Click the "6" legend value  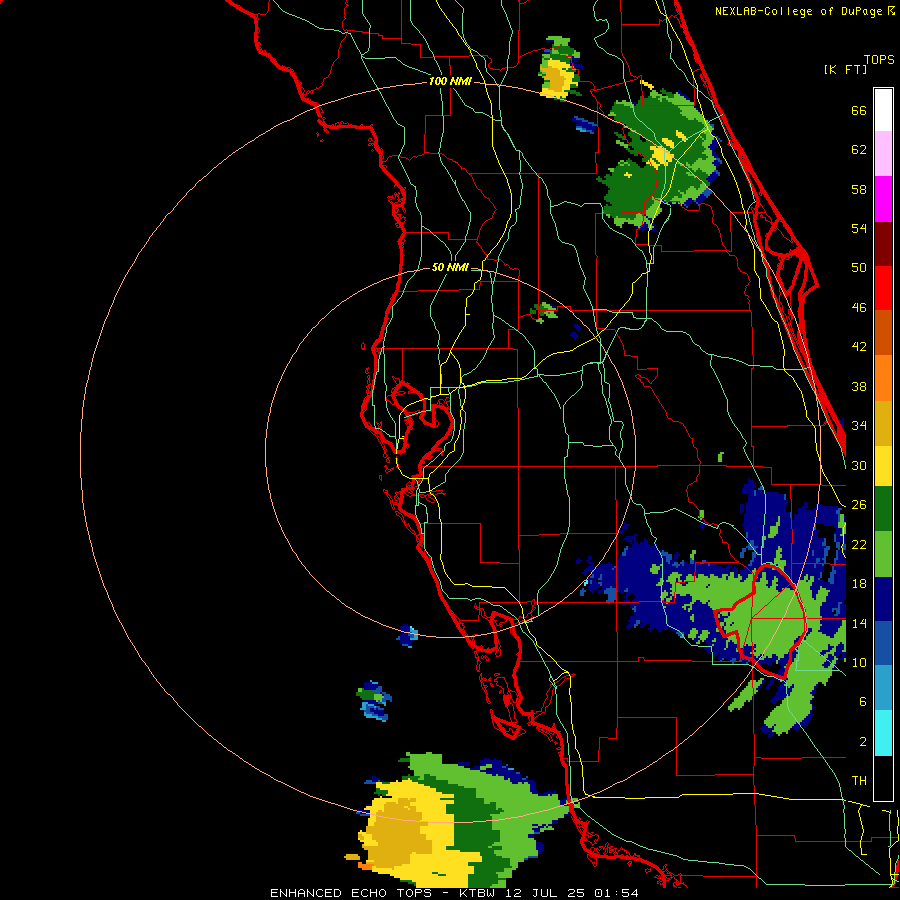click(x=862, y=702)
